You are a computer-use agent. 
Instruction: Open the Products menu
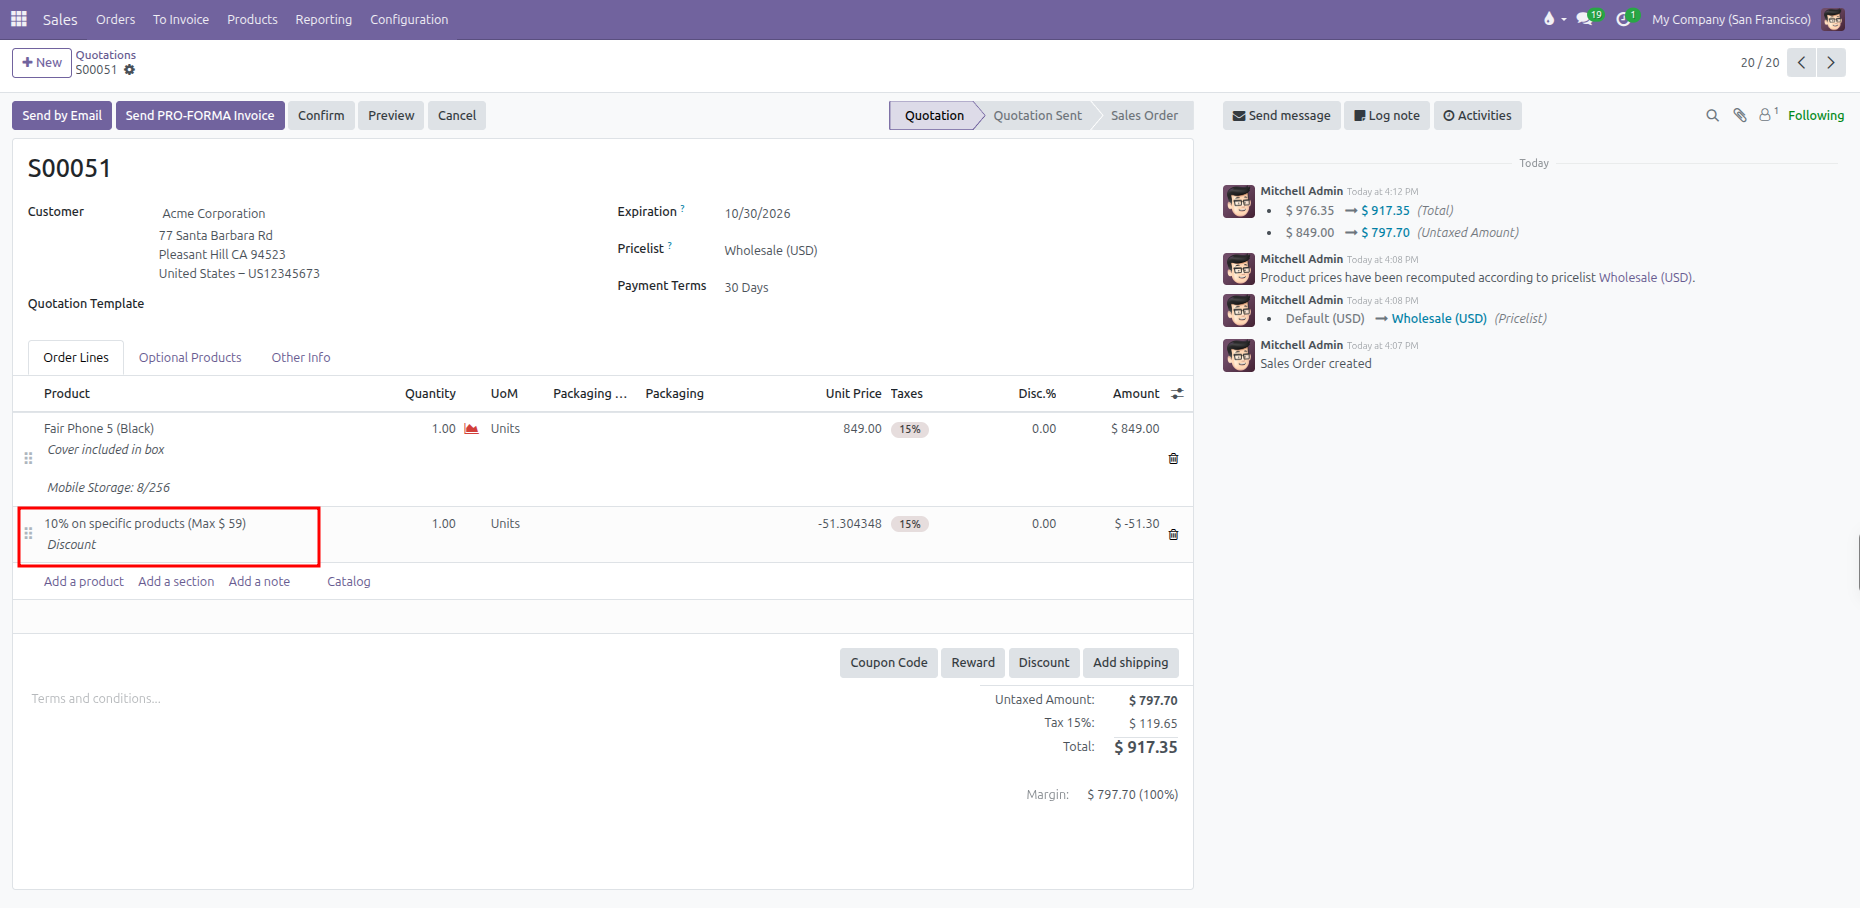pos(252,19)
